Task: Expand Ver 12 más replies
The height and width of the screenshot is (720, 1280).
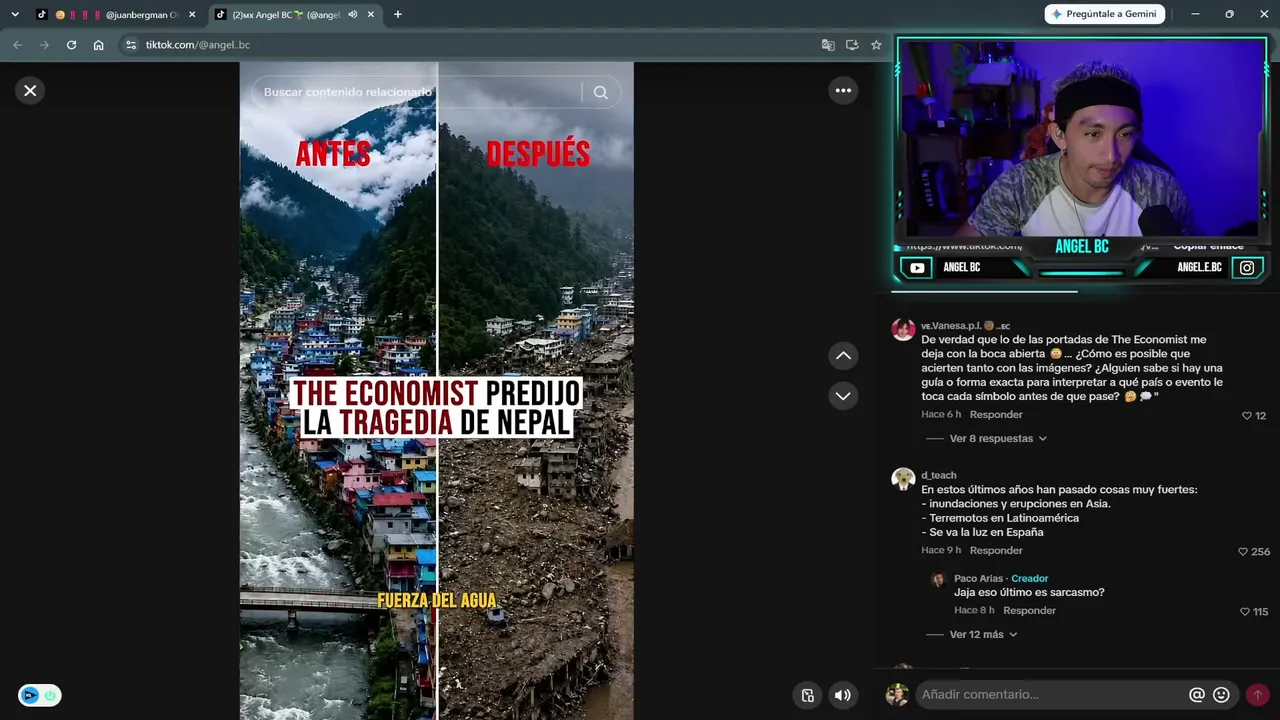Action: coord(983,635)
